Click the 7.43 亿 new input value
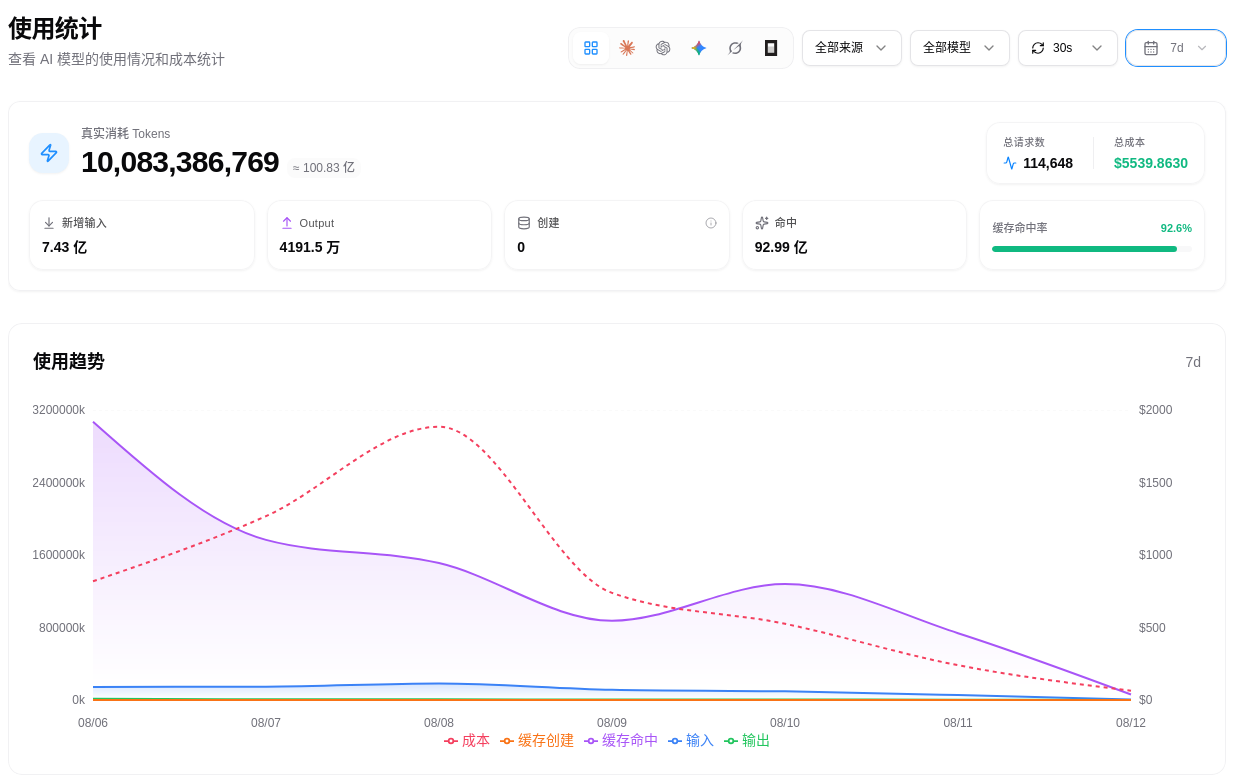 coord(64,247)
